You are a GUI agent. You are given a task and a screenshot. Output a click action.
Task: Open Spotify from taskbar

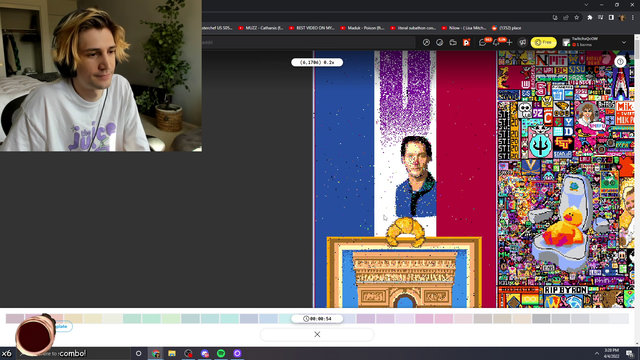[x=221, y=353]
